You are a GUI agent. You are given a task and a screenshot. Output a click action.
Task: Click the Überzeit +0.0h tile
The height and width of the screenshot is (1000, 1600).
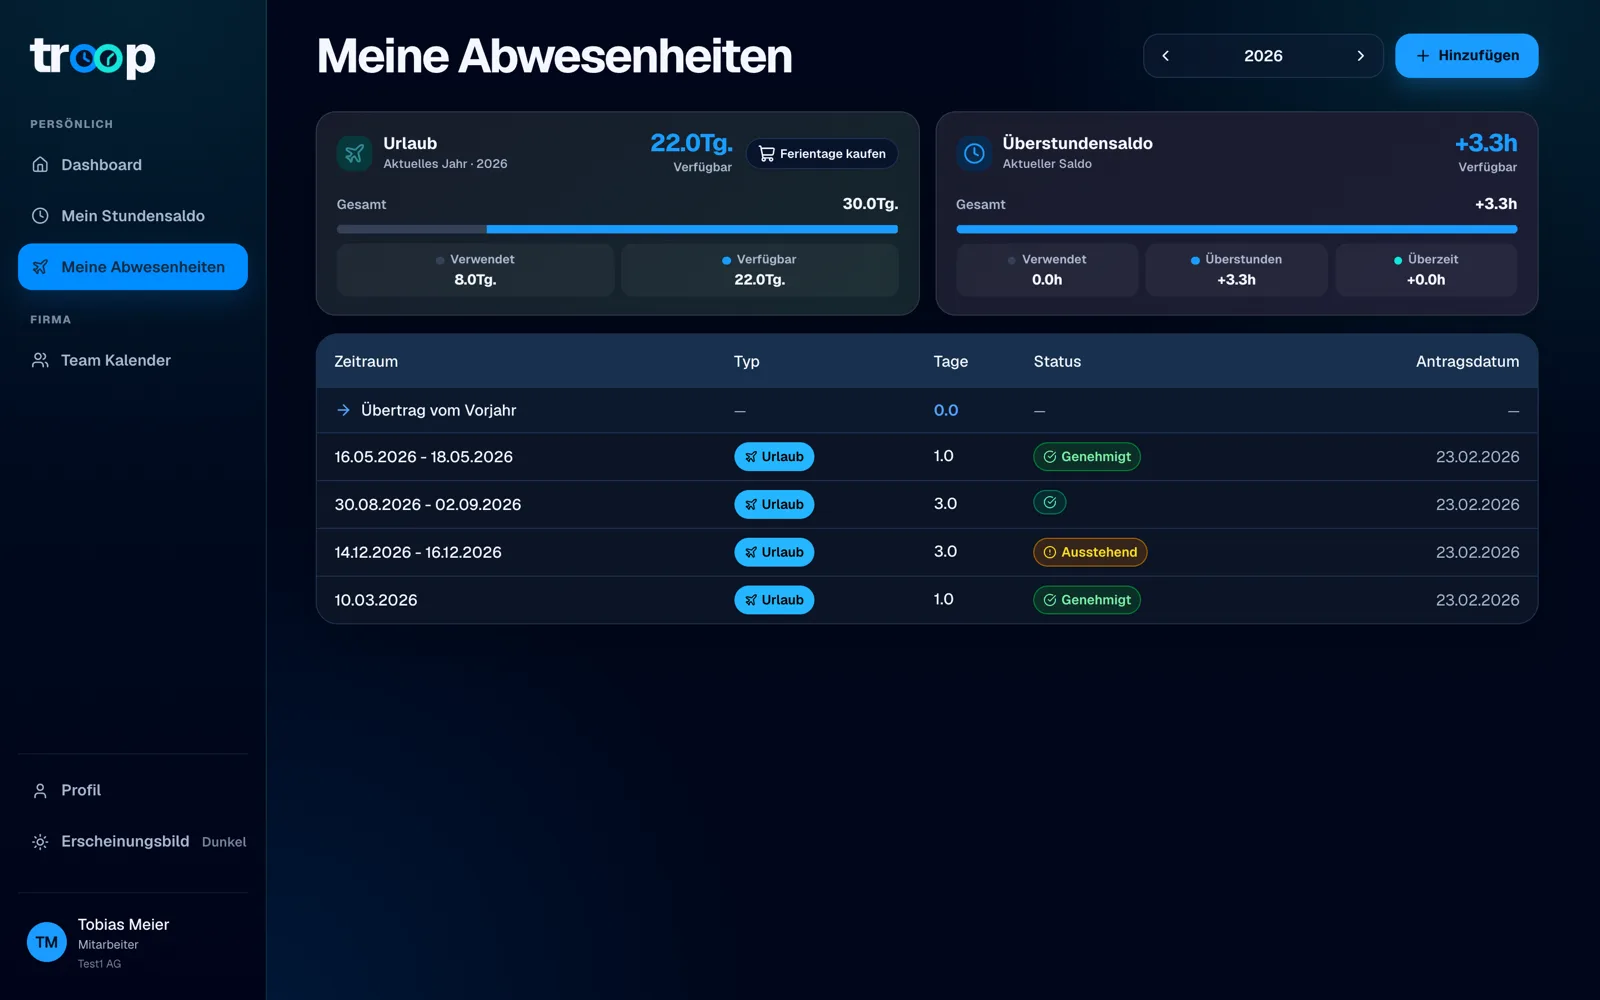[x=1426, y=270]
